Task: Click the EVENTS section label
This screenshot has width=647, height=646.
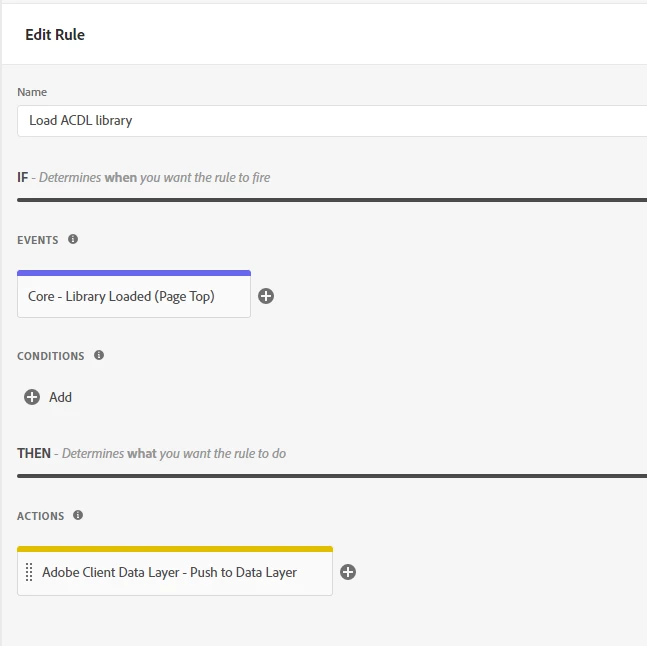Action: click(x=38, y=241)
